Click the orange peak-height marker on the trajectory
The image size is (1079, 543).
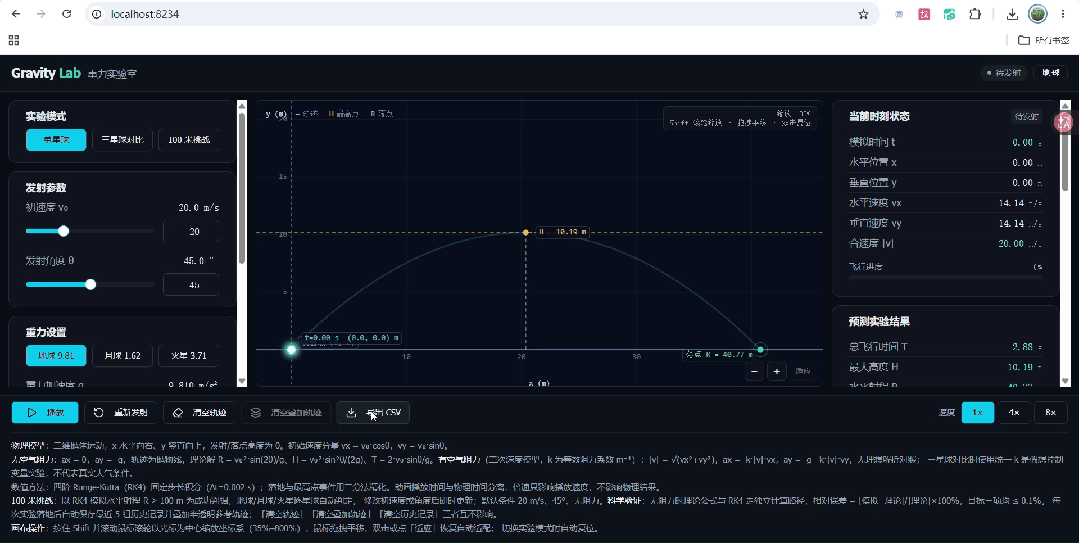pos(526,233)
